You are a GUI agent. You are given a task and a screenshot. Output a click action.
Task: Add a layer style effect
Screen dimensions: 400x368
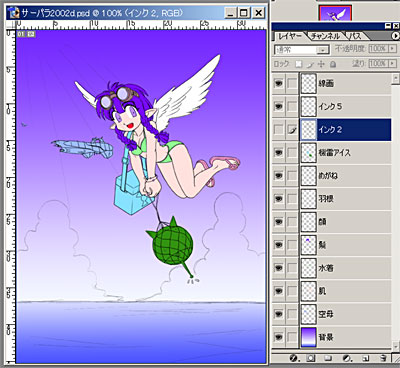click(x=294, y=358)
